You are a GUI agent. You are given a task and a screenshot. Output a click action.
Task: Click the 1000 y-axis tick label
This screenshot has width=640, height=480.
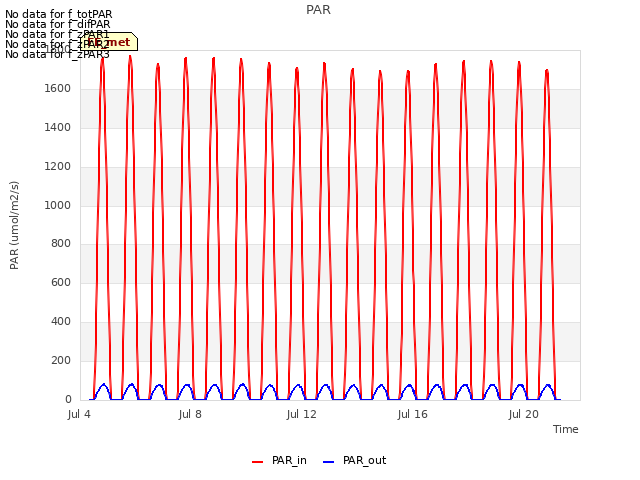58,205
